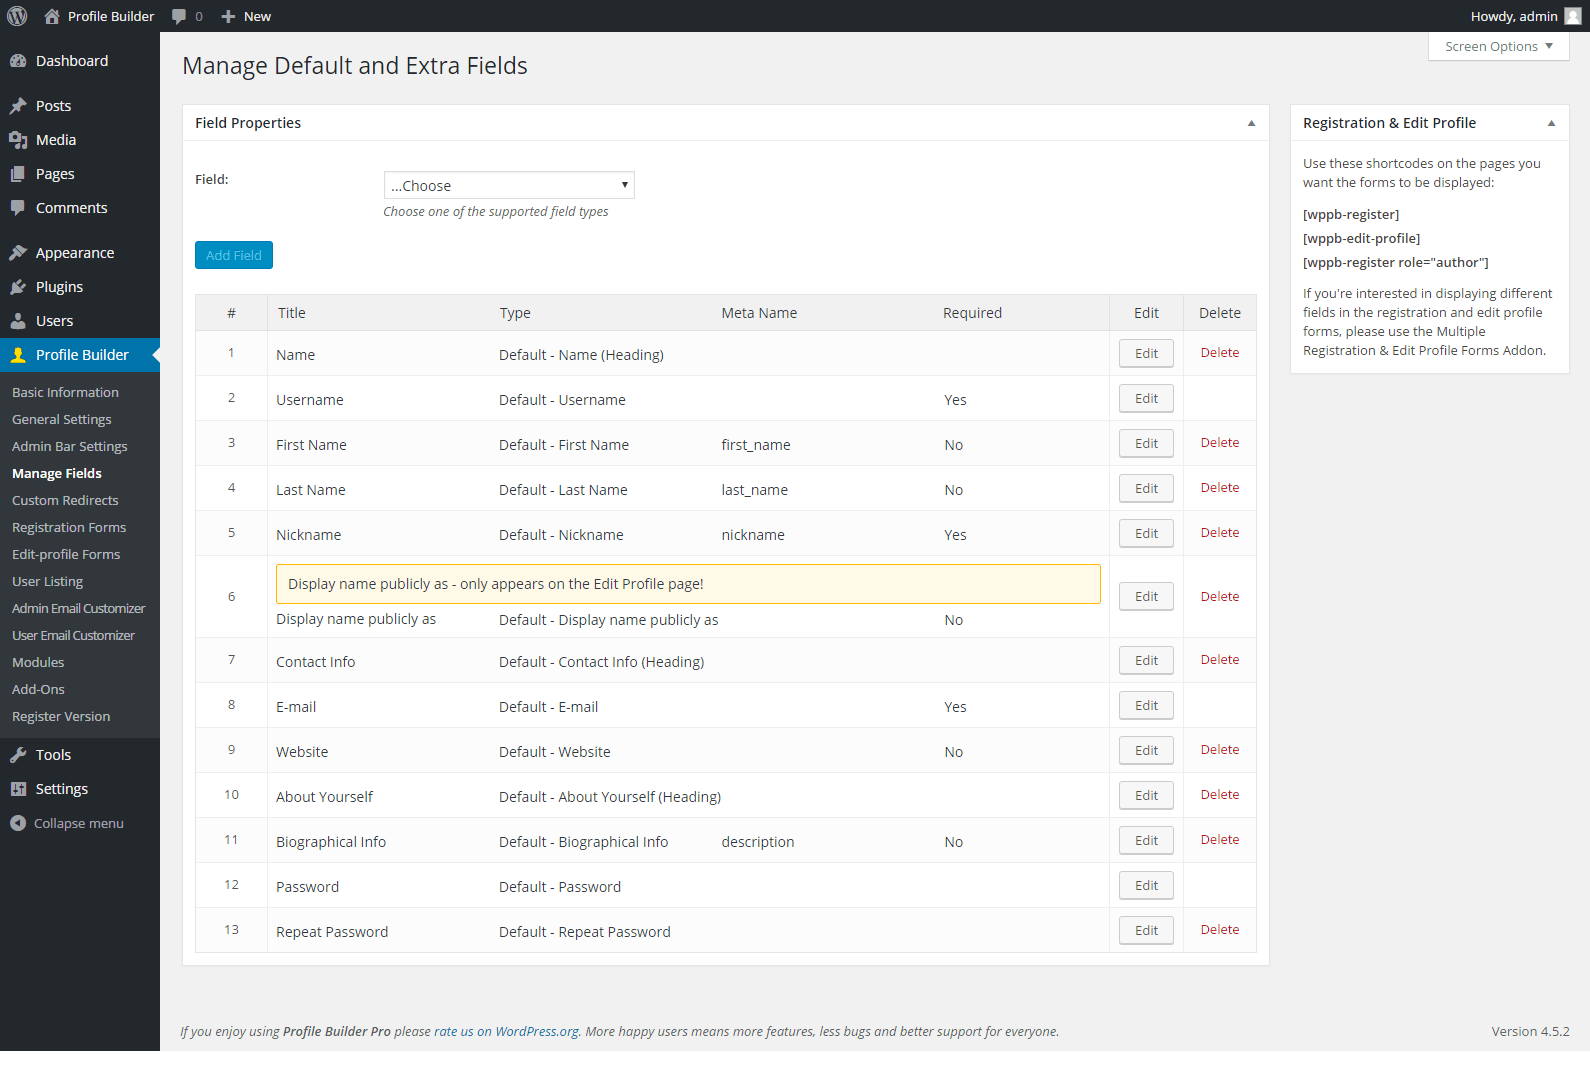Open Admin Bar Settings submenu item

pos(70,446)
